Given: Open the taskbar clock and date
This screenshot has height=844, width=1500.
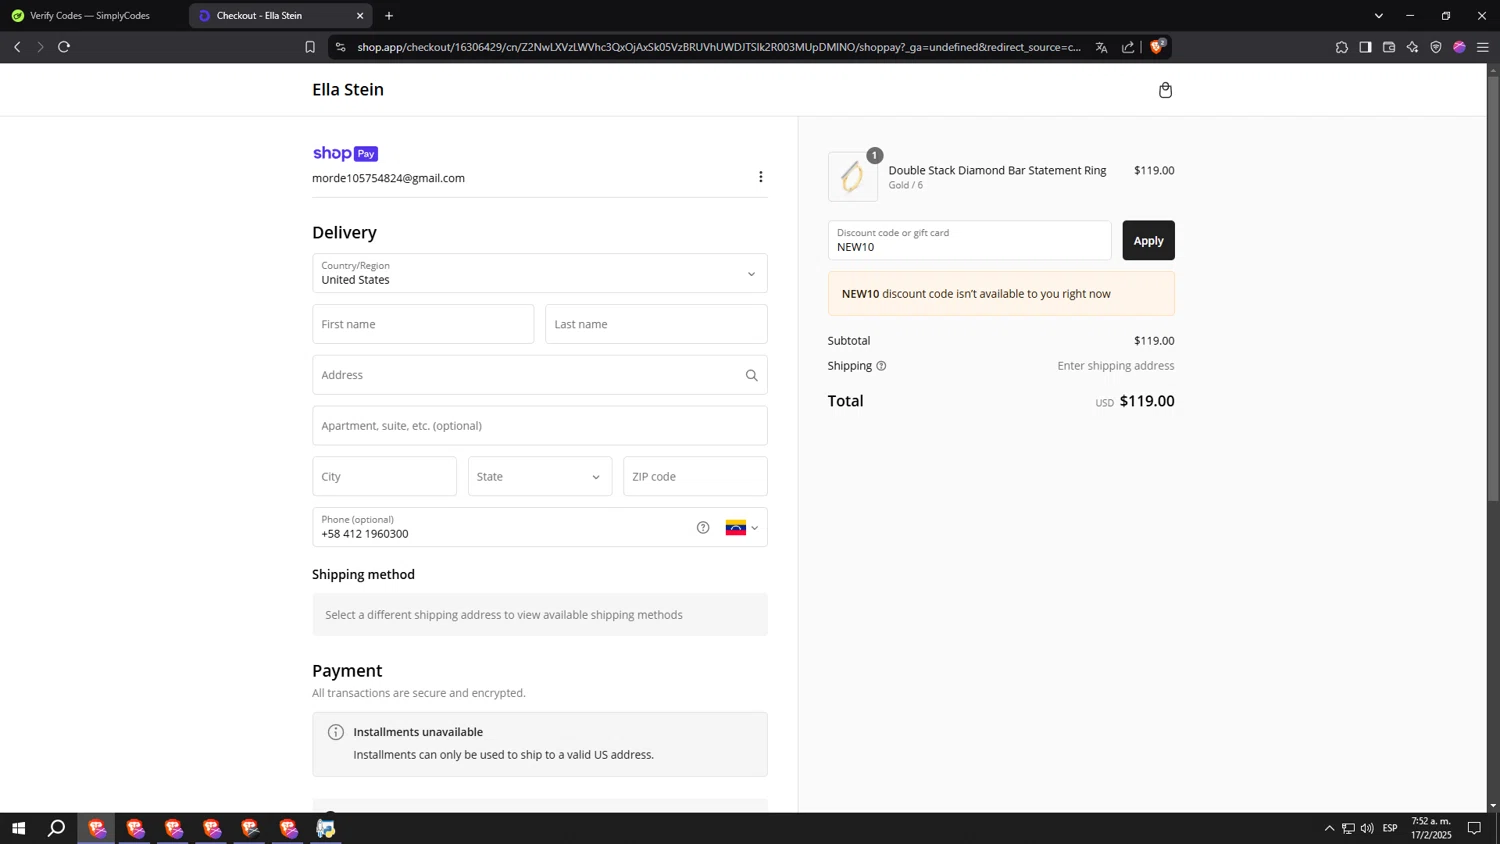Looking at the screenshot, I should pyautogui.click(x=1431, y=828).
